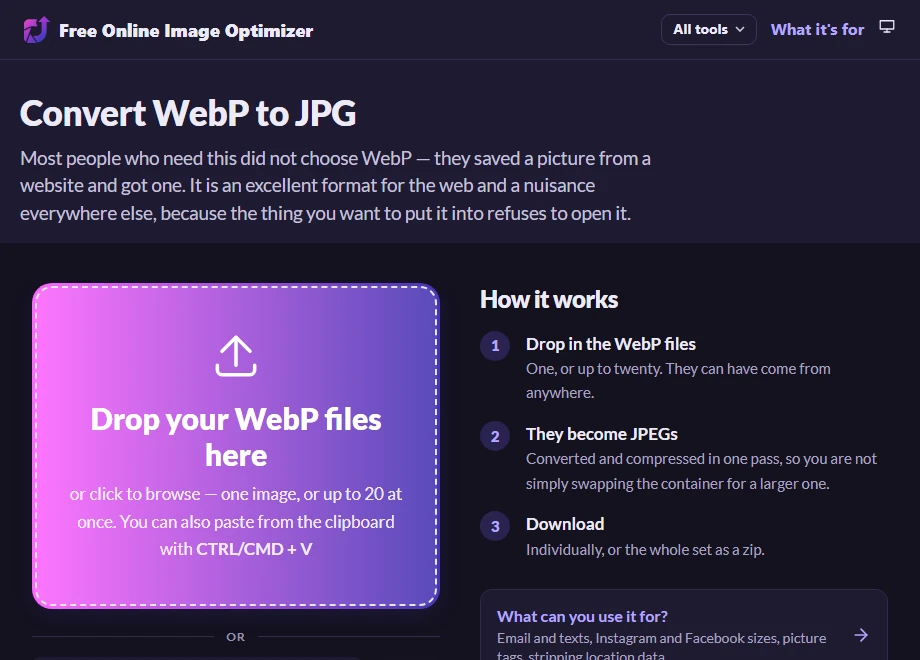Click the 'Email and texts, Instagram and Facebook sizes' text
920x660 pixels.
661,647
